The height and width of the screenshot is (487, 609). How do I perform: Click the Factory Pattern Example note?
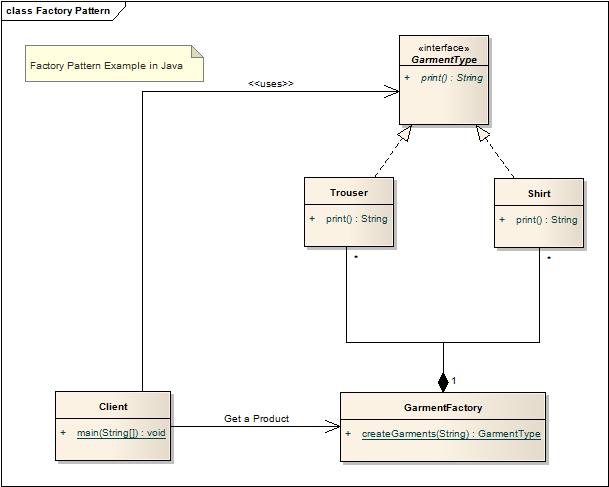[114, 63]
